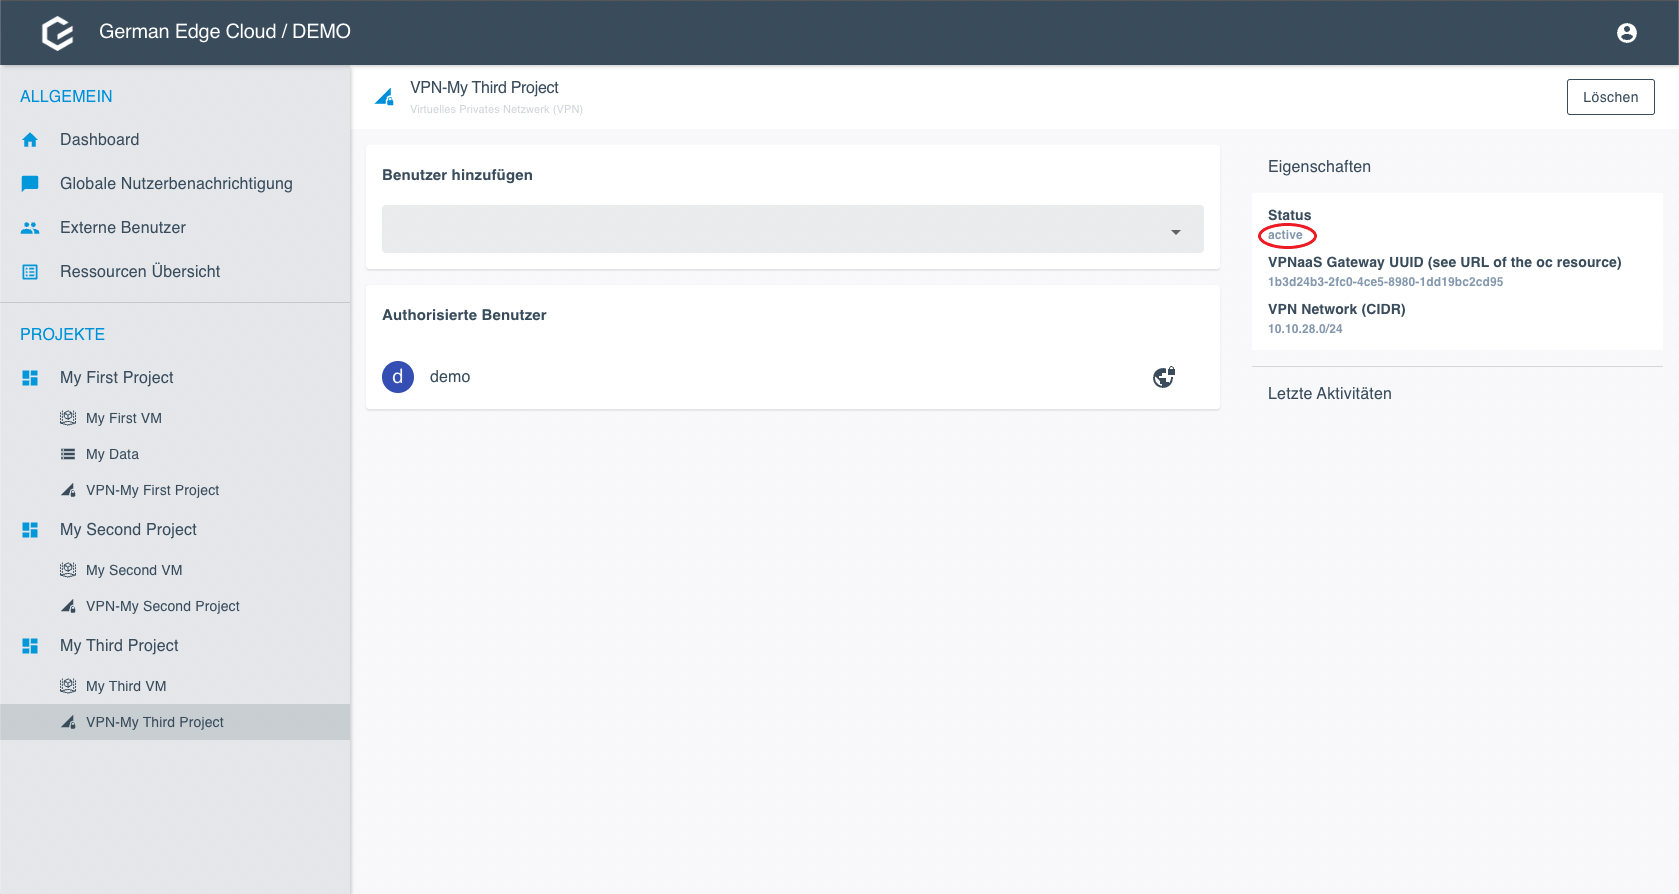The height and width of the screenshot is (894, 1679).
Task: Click the globe lock icon for user demo
Action: click(x=1164, y=377)
